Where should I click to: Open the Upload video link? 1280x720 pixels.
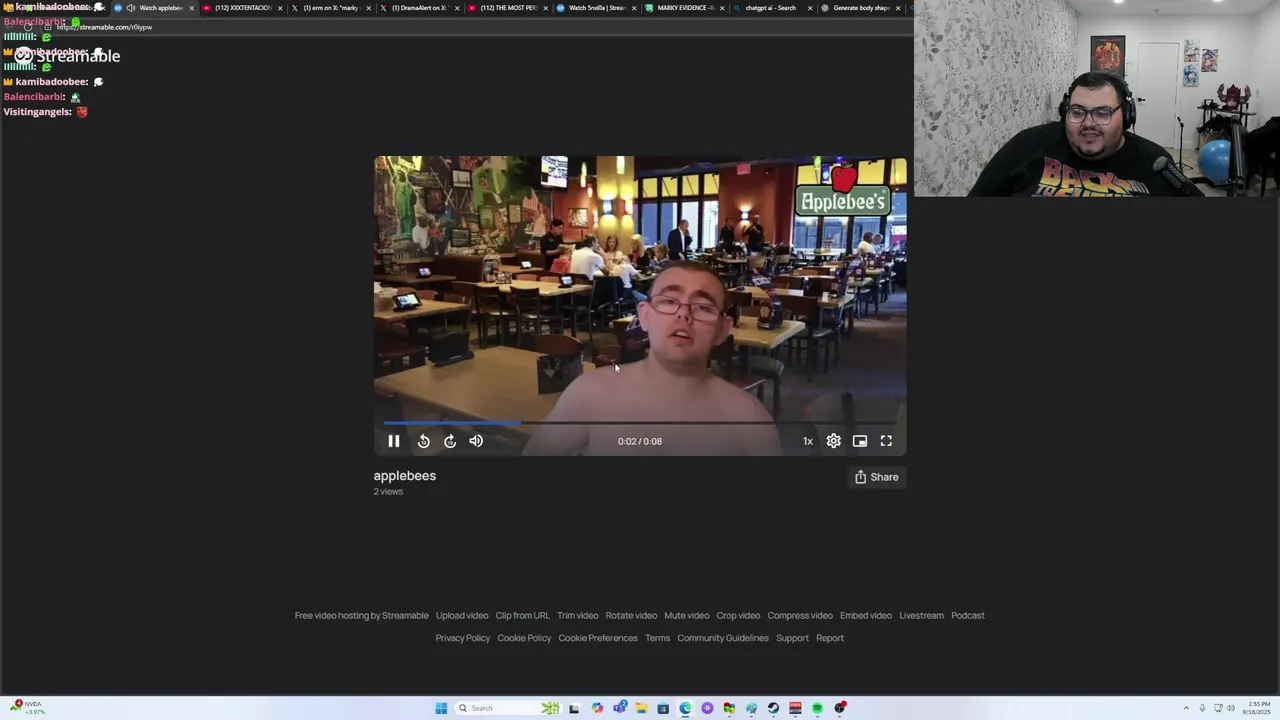(462, 616)
